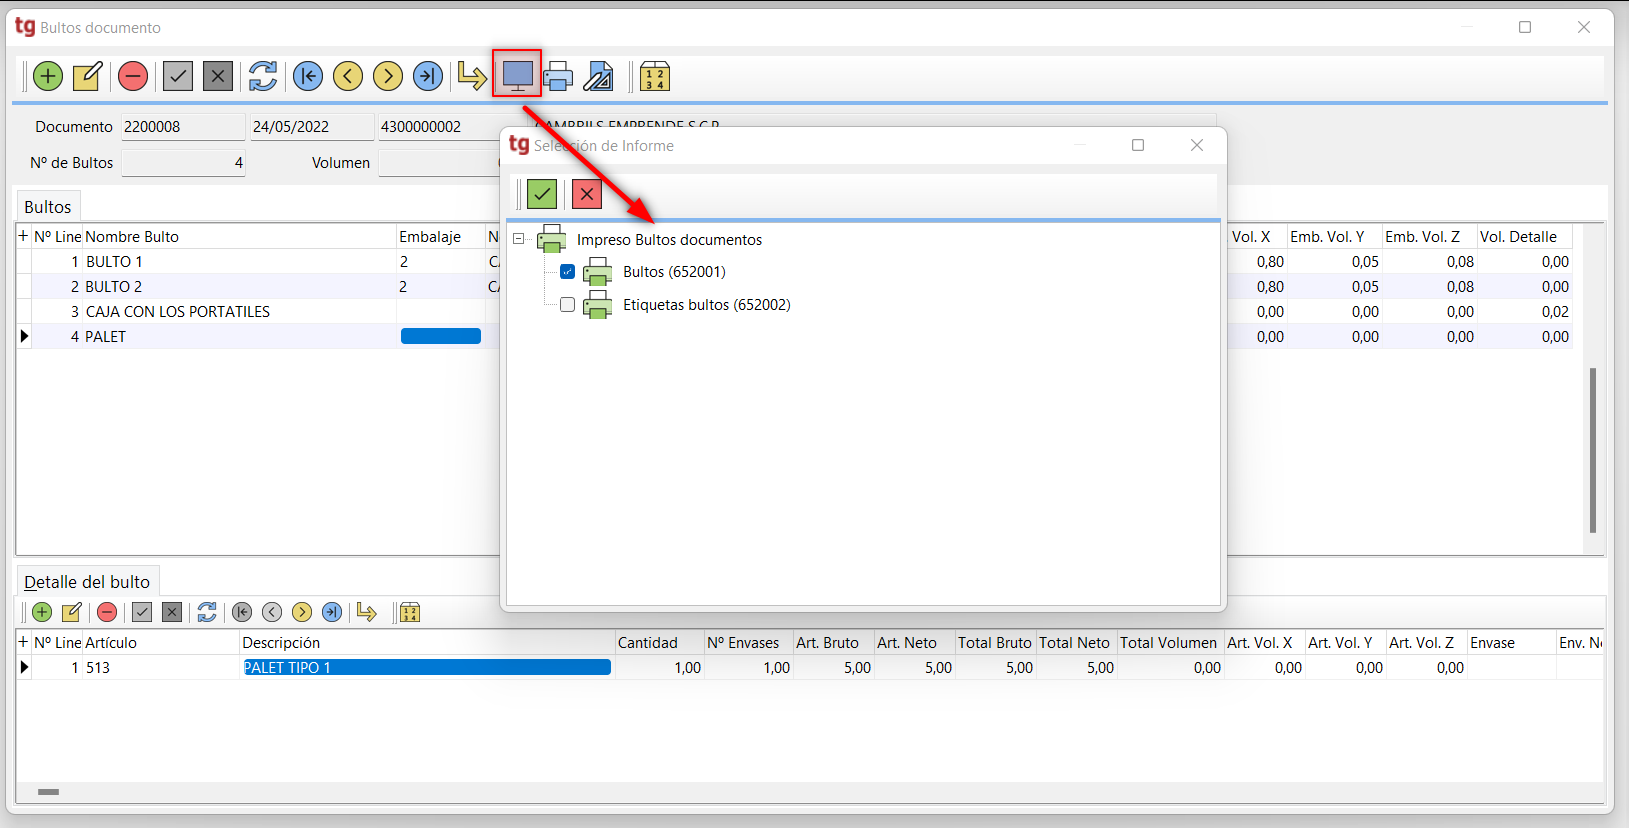
Task: Delete record with red minus icon in main toolbar
Action: [133, 76]
